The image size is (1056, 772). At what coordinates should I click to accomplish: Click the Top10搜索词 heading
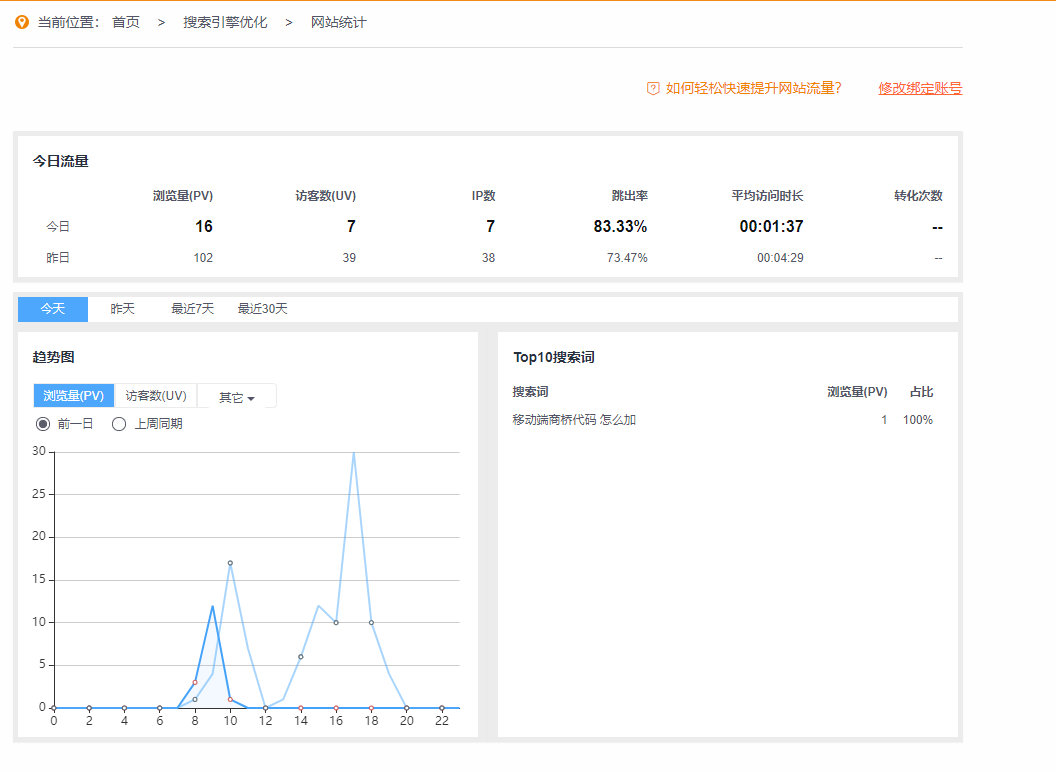point(554,358)
